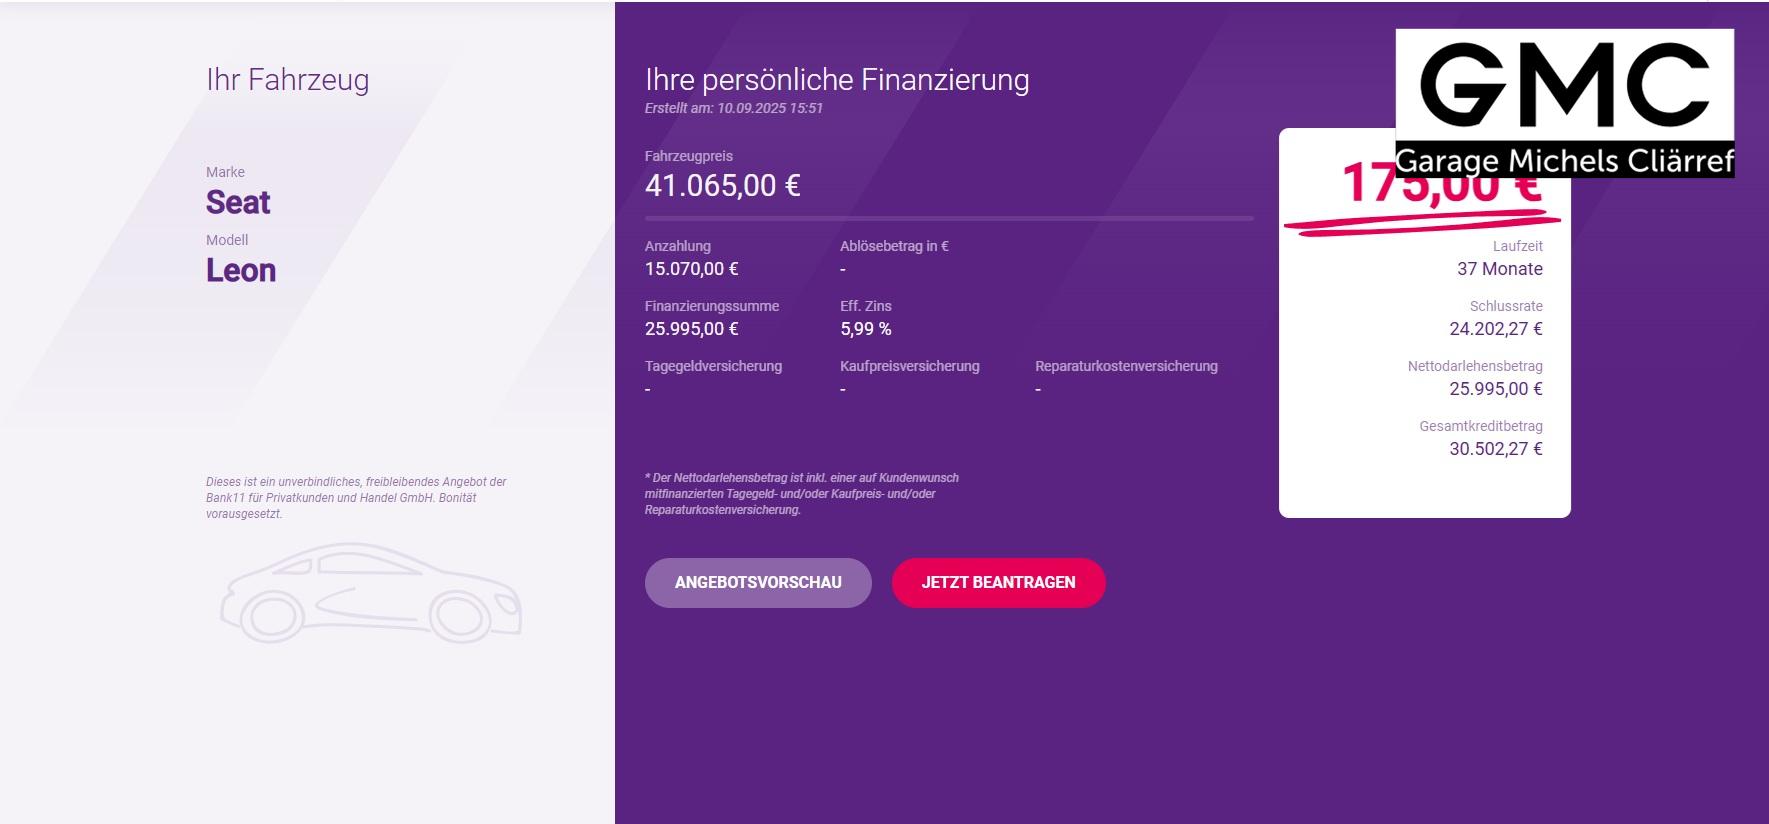Click the Nettodarlehensbetrag 25.995,00 € value
1769x824 pixels.
click(1495, 389)
